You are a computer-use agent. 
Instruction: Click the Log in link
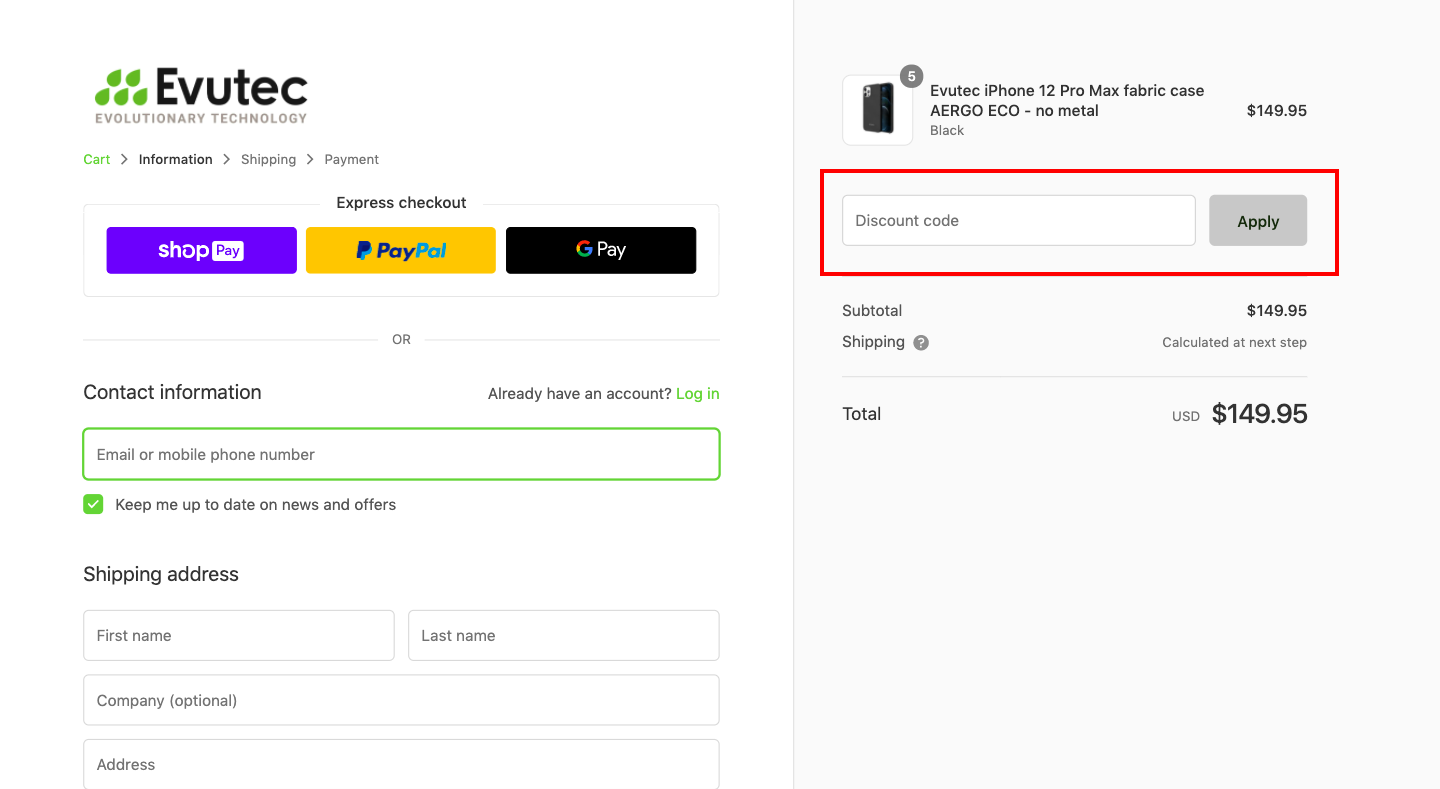pos(698,394)
